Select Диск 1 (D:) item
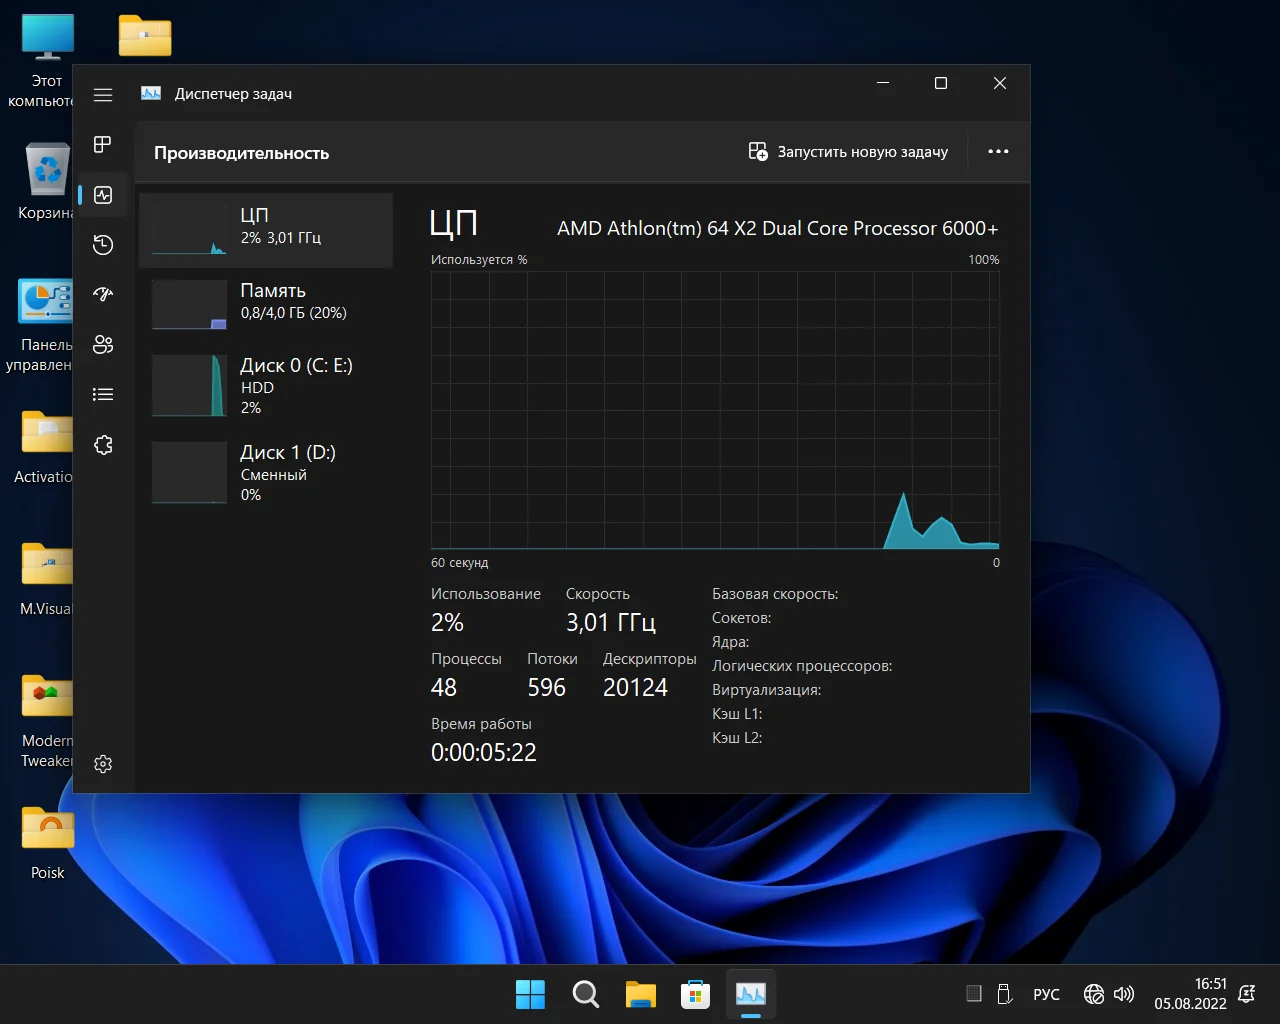1280x1024 pixels. click(266, 473)
